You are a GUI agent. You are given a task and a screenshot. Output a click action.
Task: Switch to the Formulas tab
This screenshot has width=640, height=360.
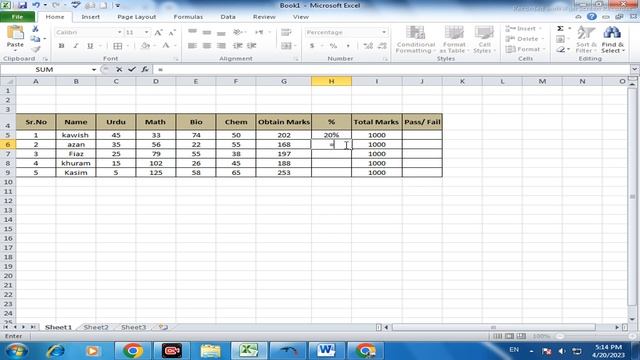(x=188, y=17)
